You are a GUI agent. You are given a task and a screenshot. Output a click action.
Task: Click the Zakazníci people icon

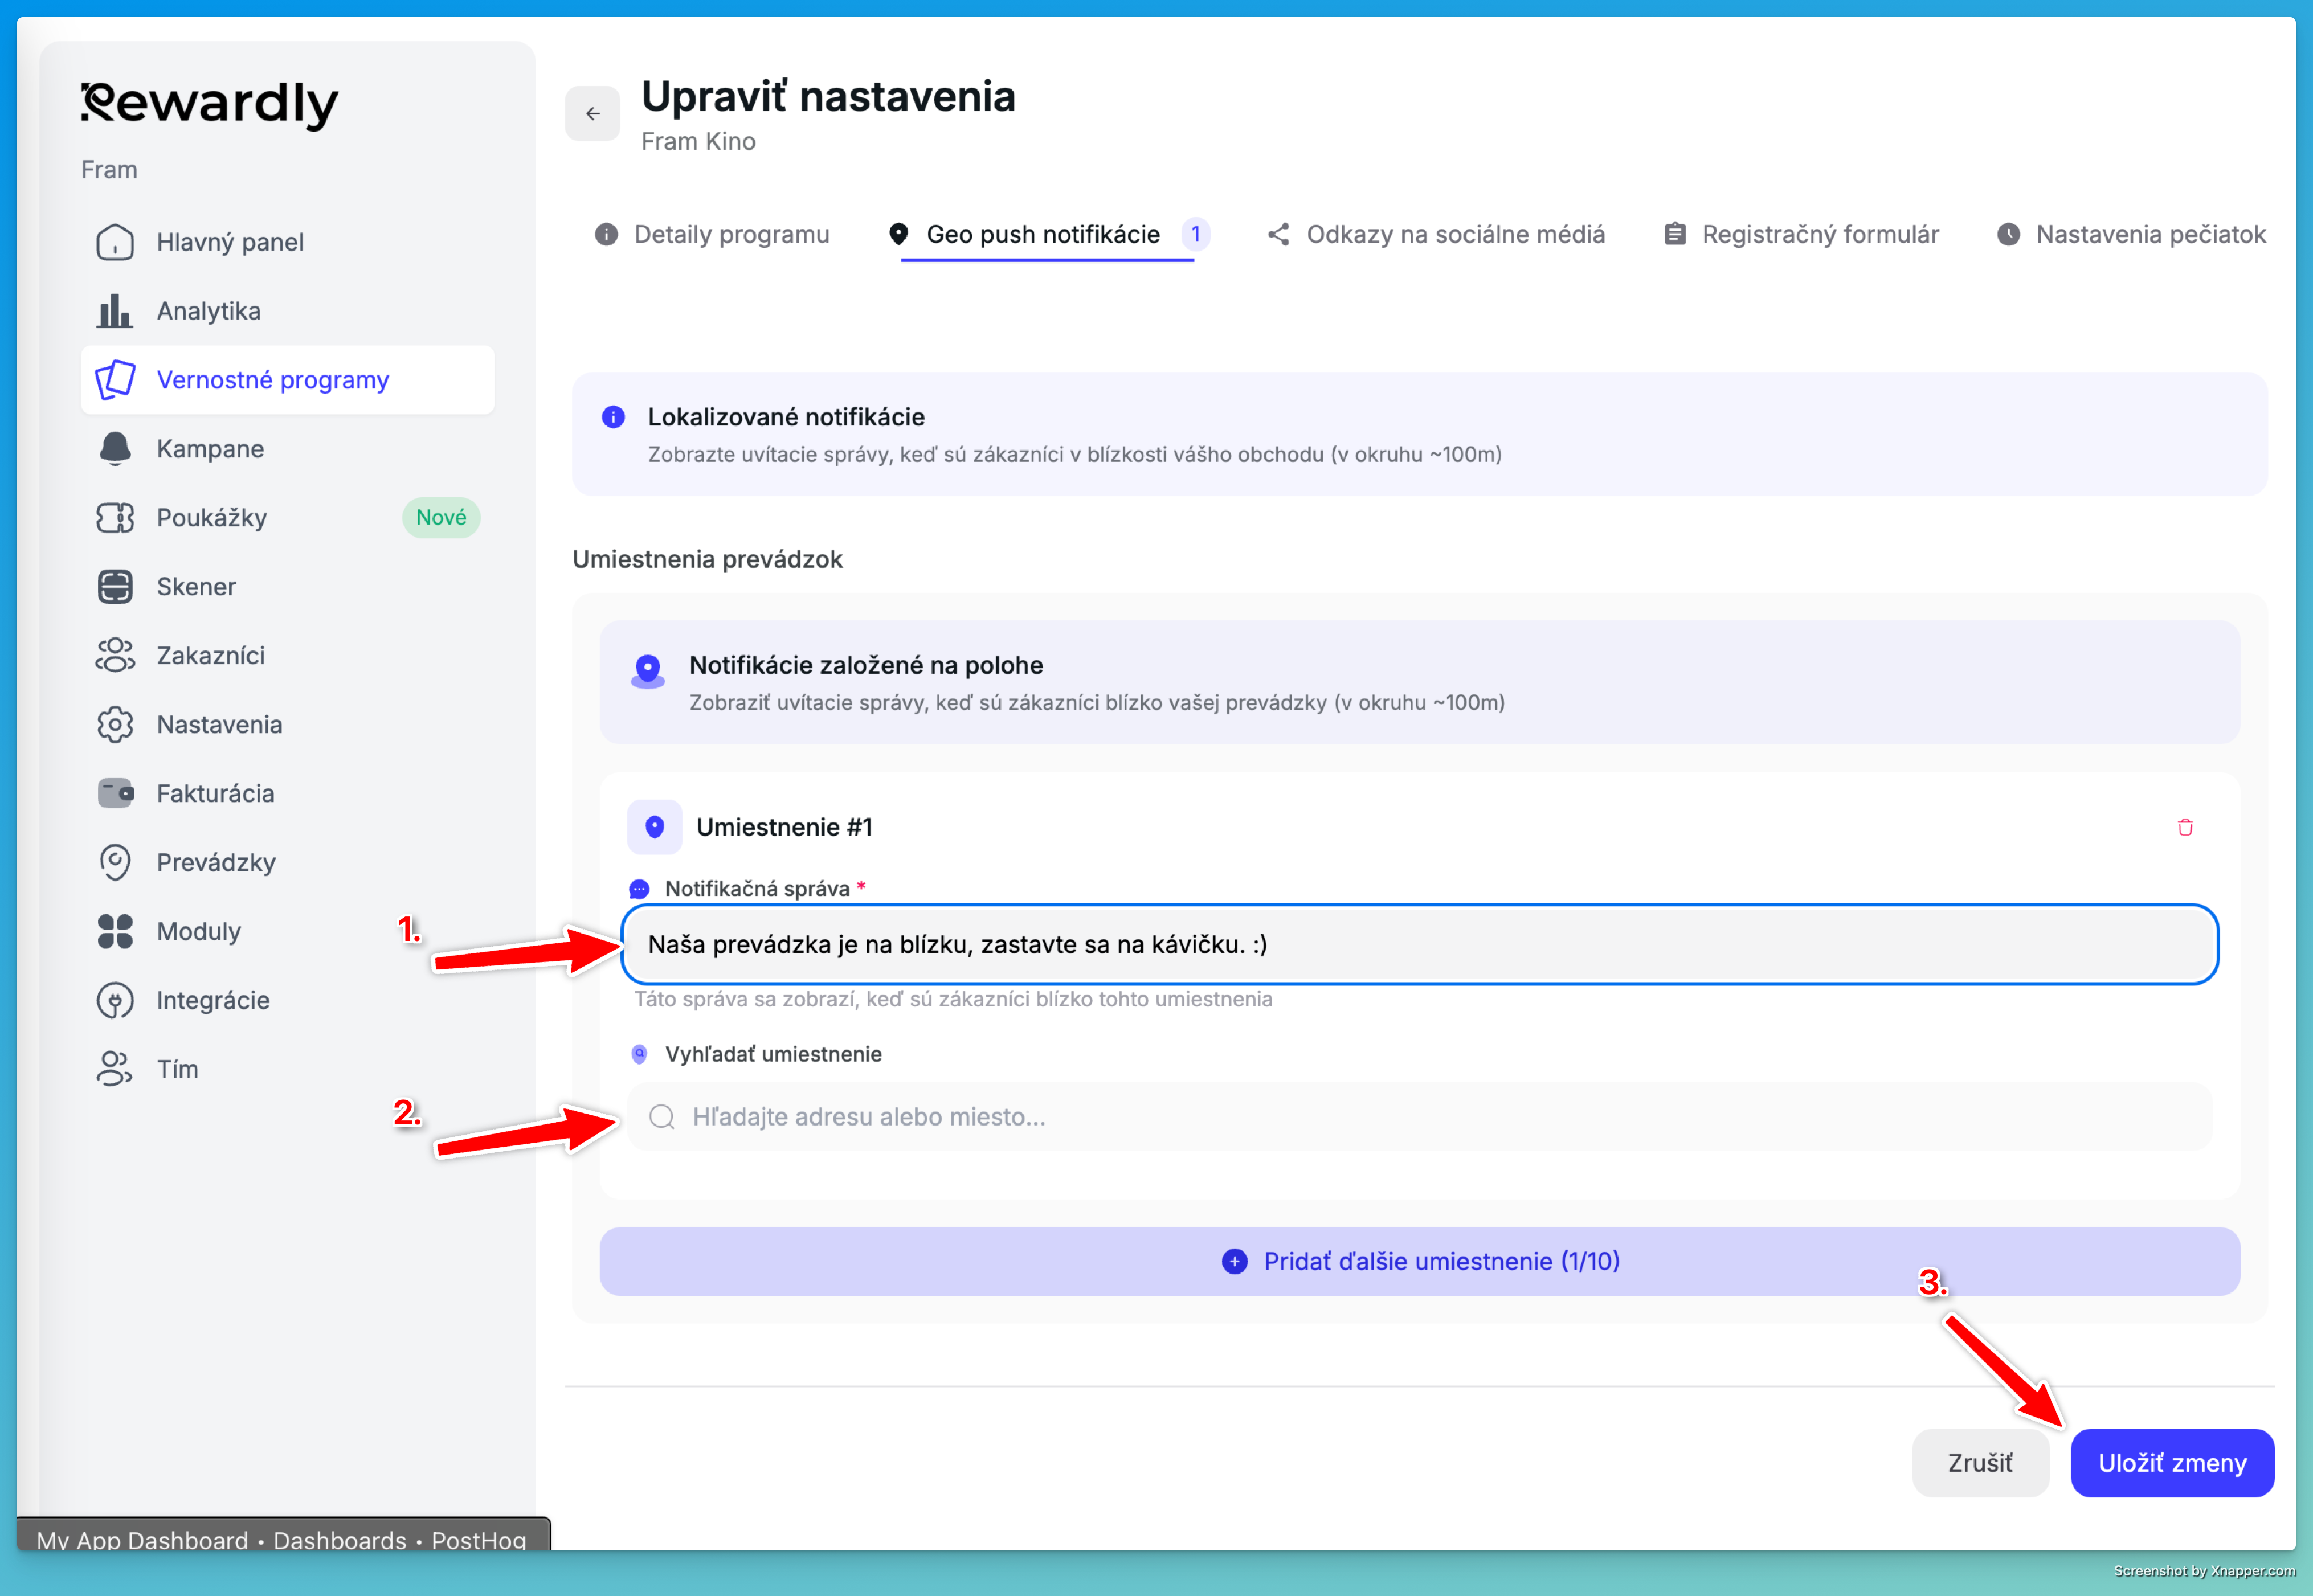pos(115,656)
